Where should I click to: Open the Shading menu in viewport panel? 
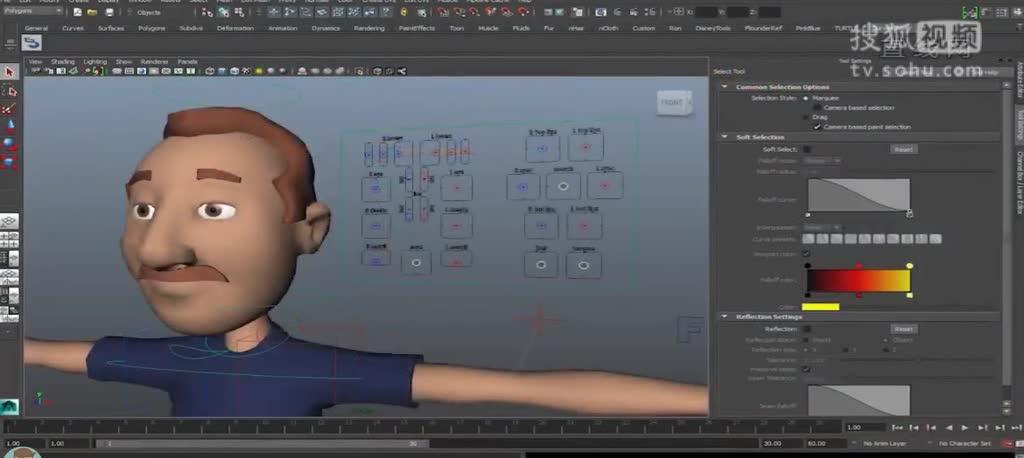pyautogui.click(x=62, y=61)
